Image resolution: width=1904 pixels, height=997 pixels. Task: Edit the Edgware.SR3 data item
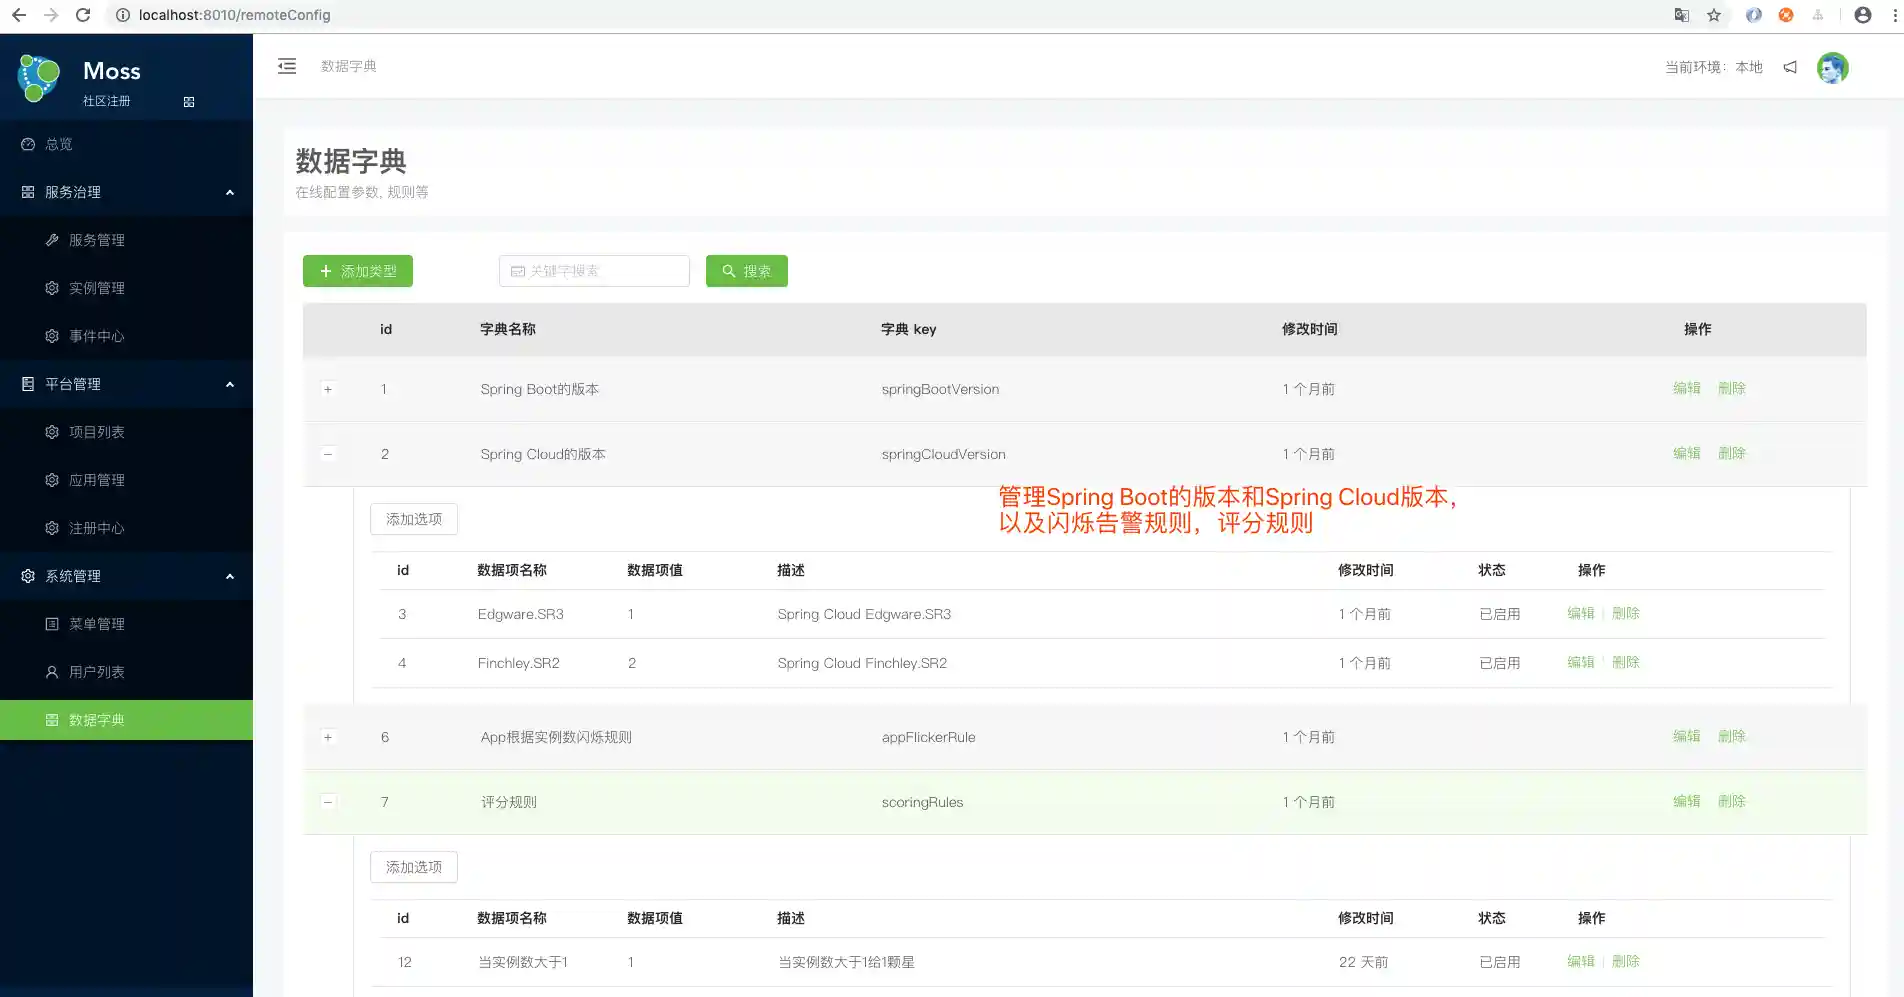1580,613
